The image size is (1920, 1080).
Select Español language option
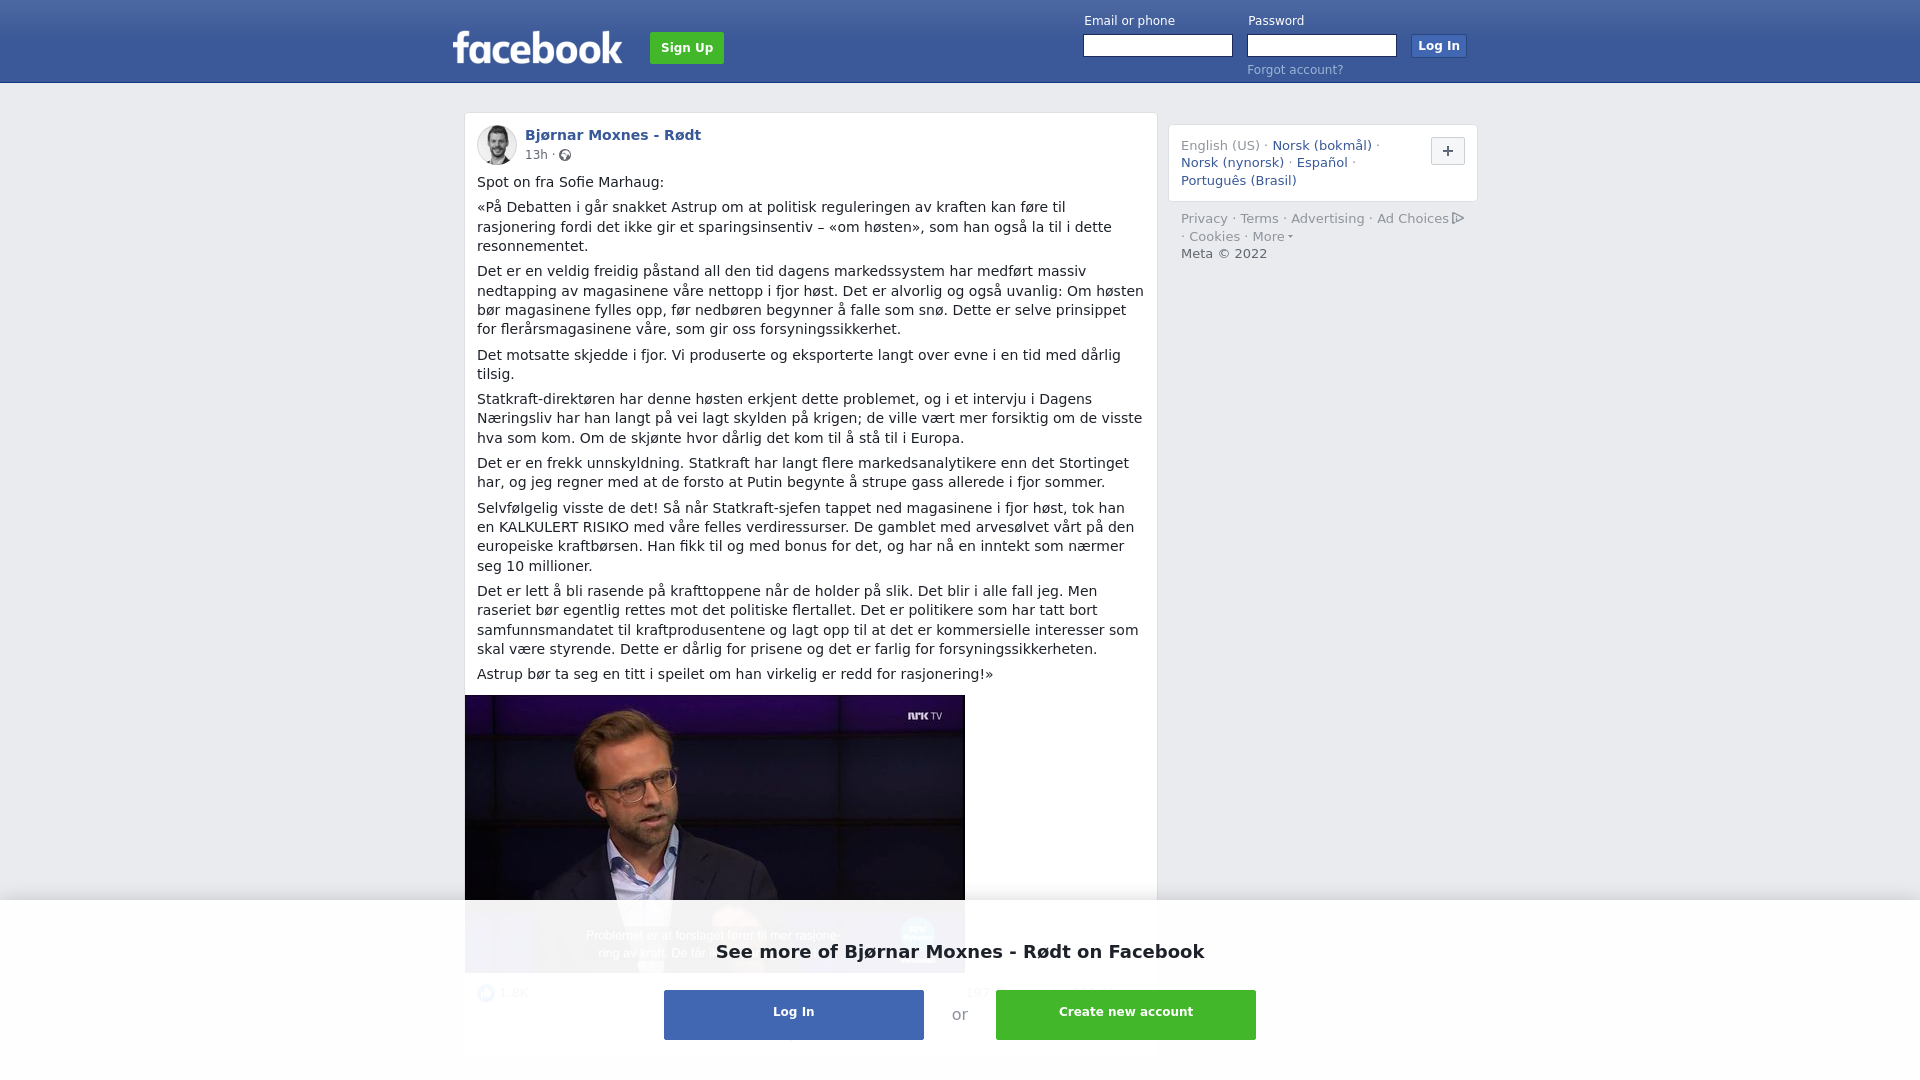click(1322, 163)
